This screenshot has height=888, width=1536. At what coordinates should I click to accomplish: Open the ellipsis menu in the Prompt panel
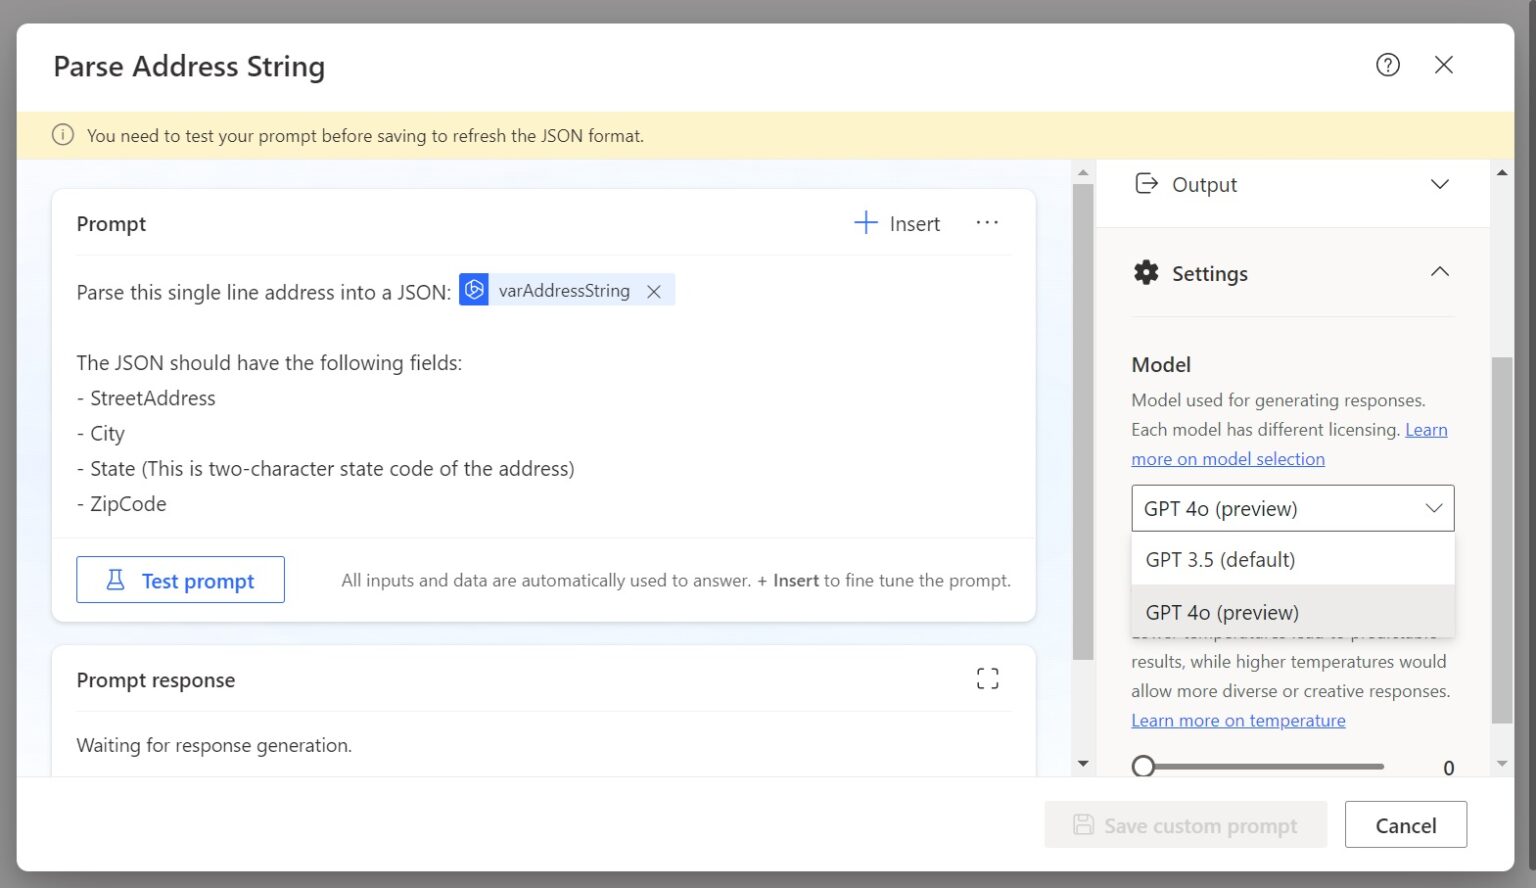987,223
